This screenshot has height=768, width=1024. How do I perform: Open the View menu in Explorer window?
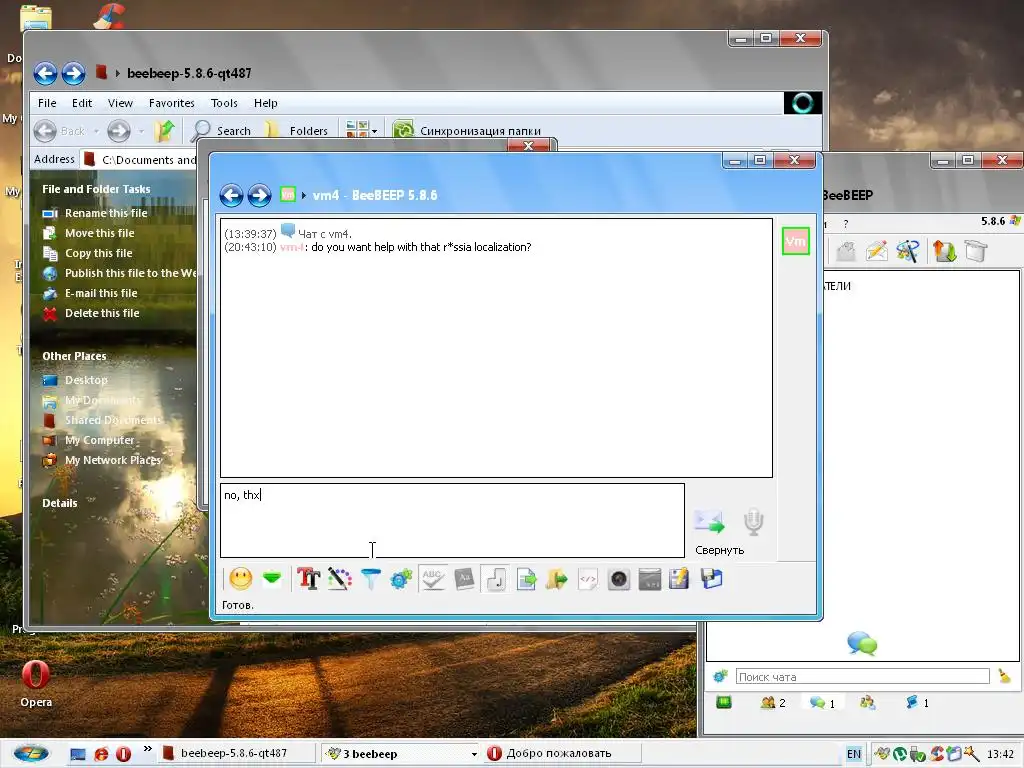[120, 103]
